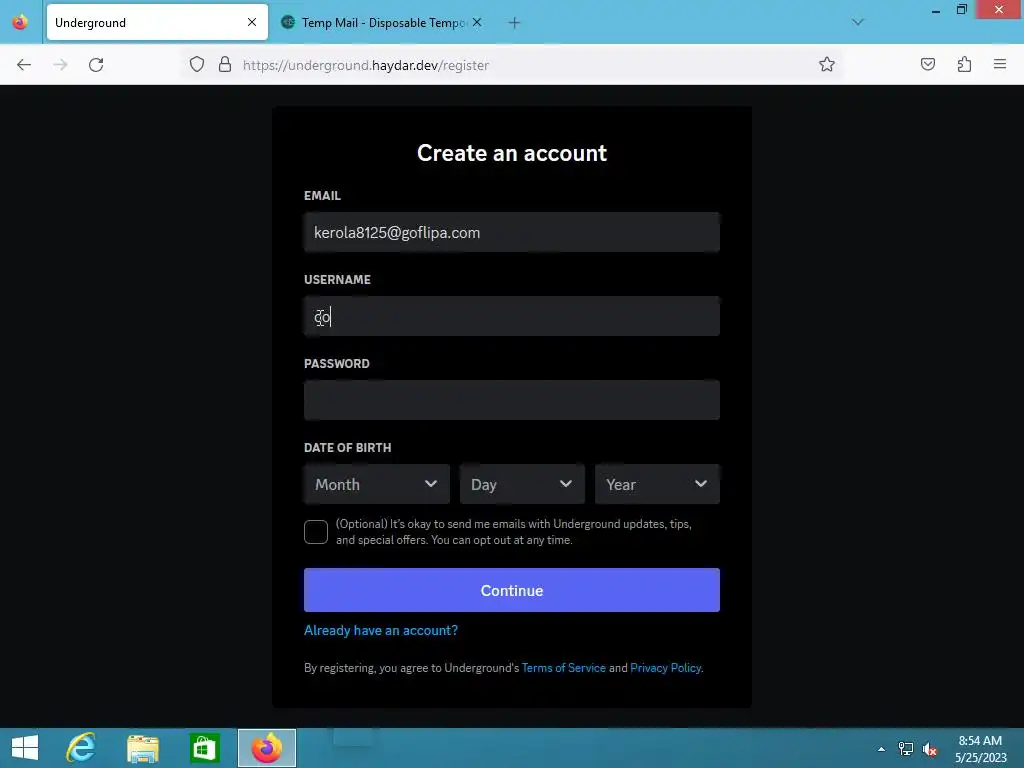The image size is (1024, 768).
Task: Select the Underground tab
Action: tap(157, 23)
